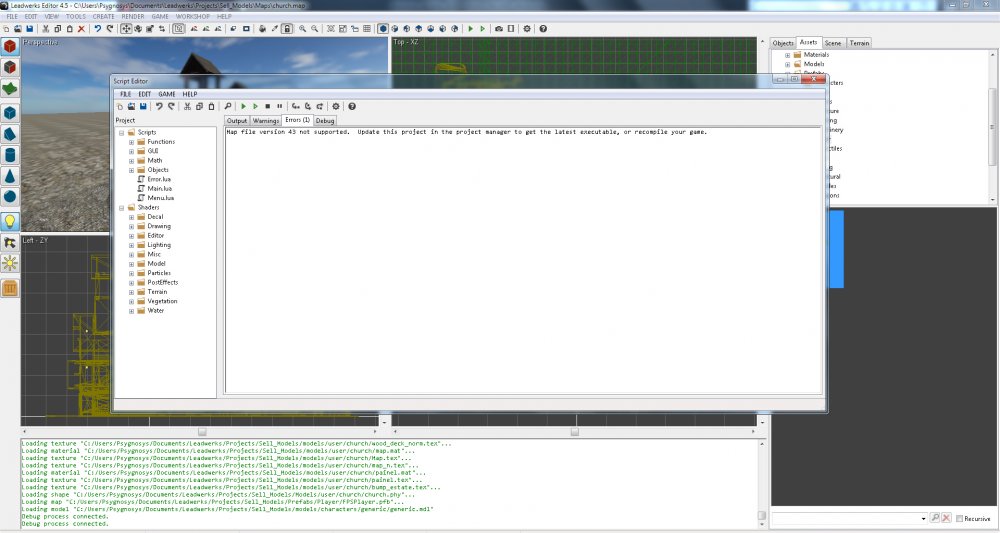Open Error.lua script file

click(x=159, y=179)
